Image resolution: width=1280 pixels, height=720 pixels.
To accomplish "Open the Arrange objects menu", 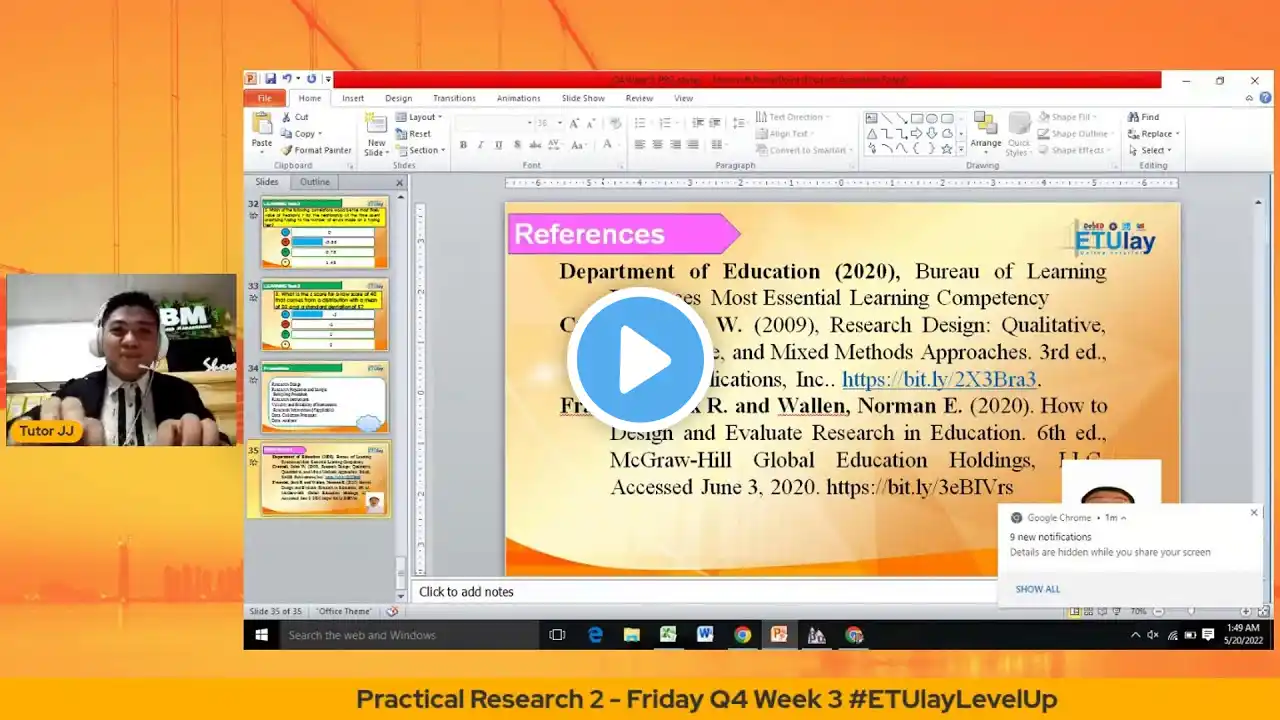I will [986, 133].
